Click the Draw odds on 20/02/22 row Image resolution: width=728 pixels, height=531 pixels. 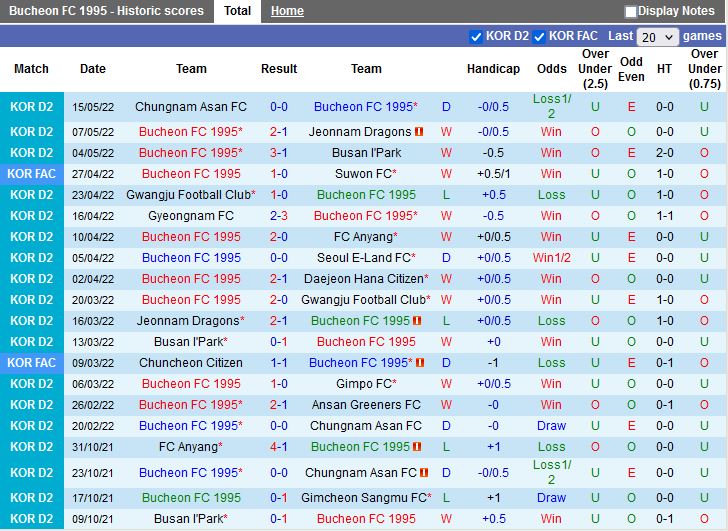[x=552, y=426]
